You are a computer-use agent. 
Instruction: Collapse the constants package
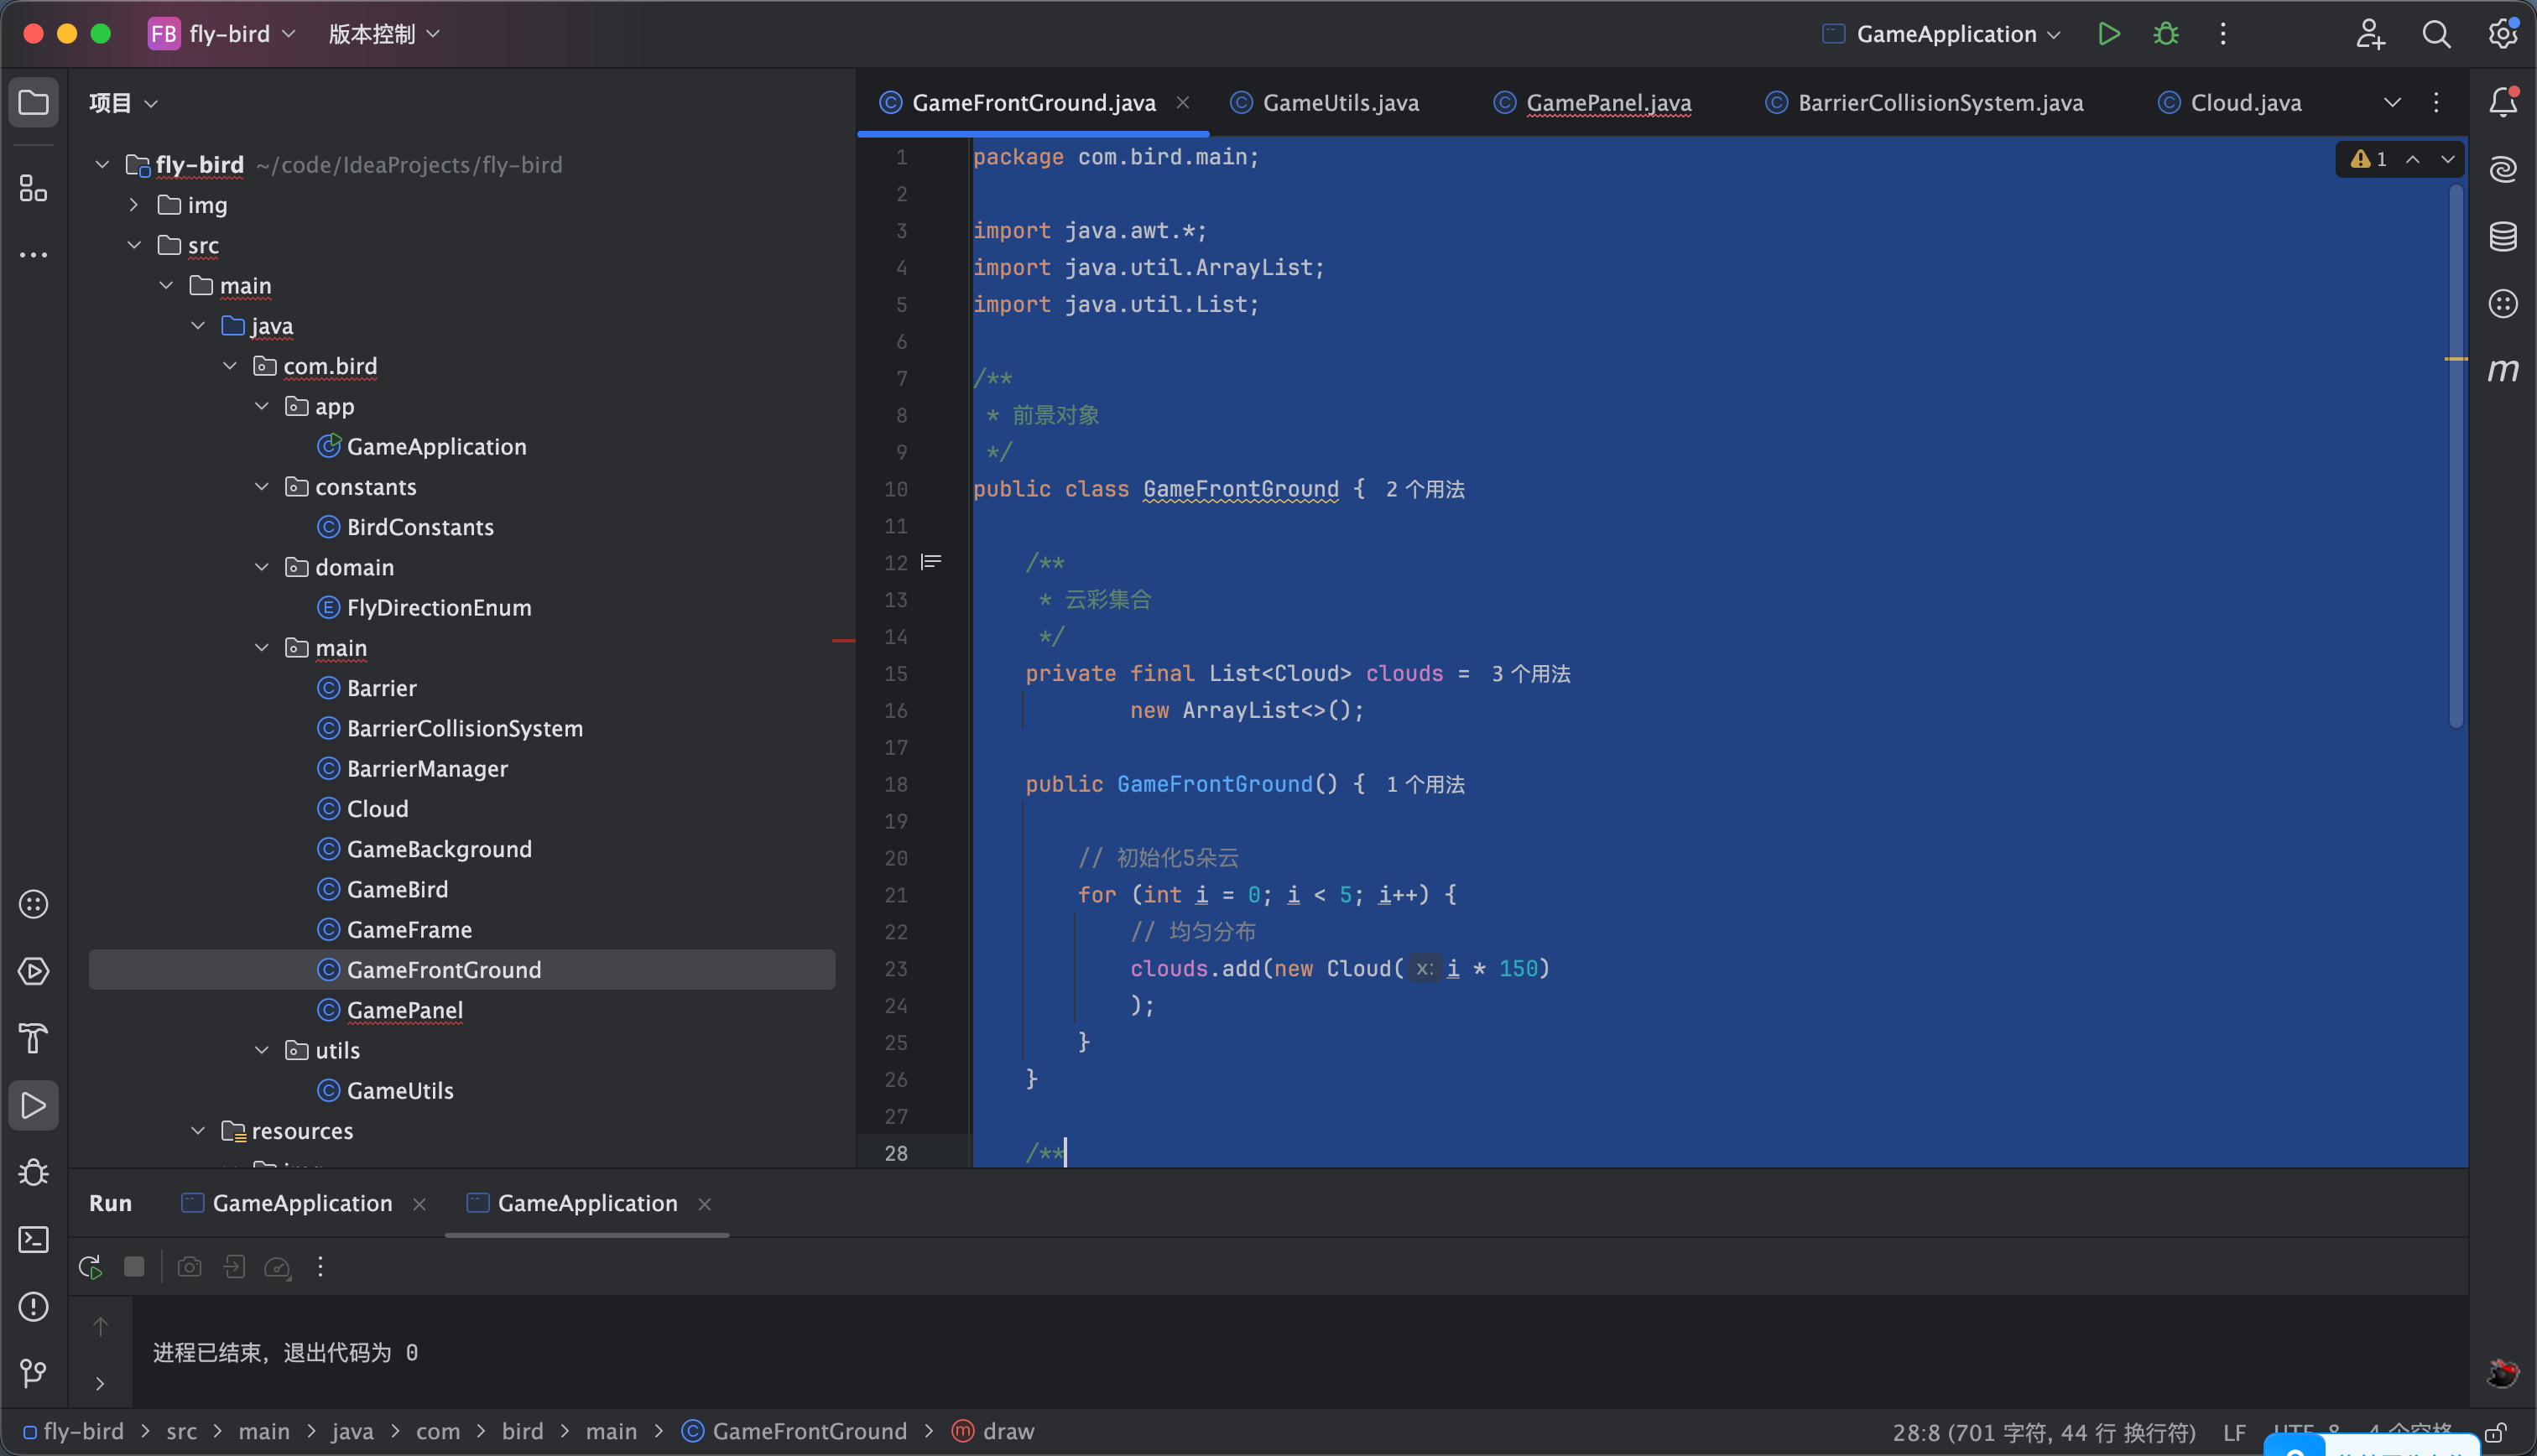(x=262, y=487)
